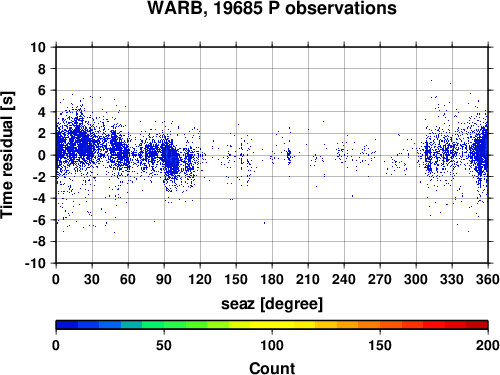Click the dense data cluster near 95 degrees

pyautogui.click(x=171, y=158)
